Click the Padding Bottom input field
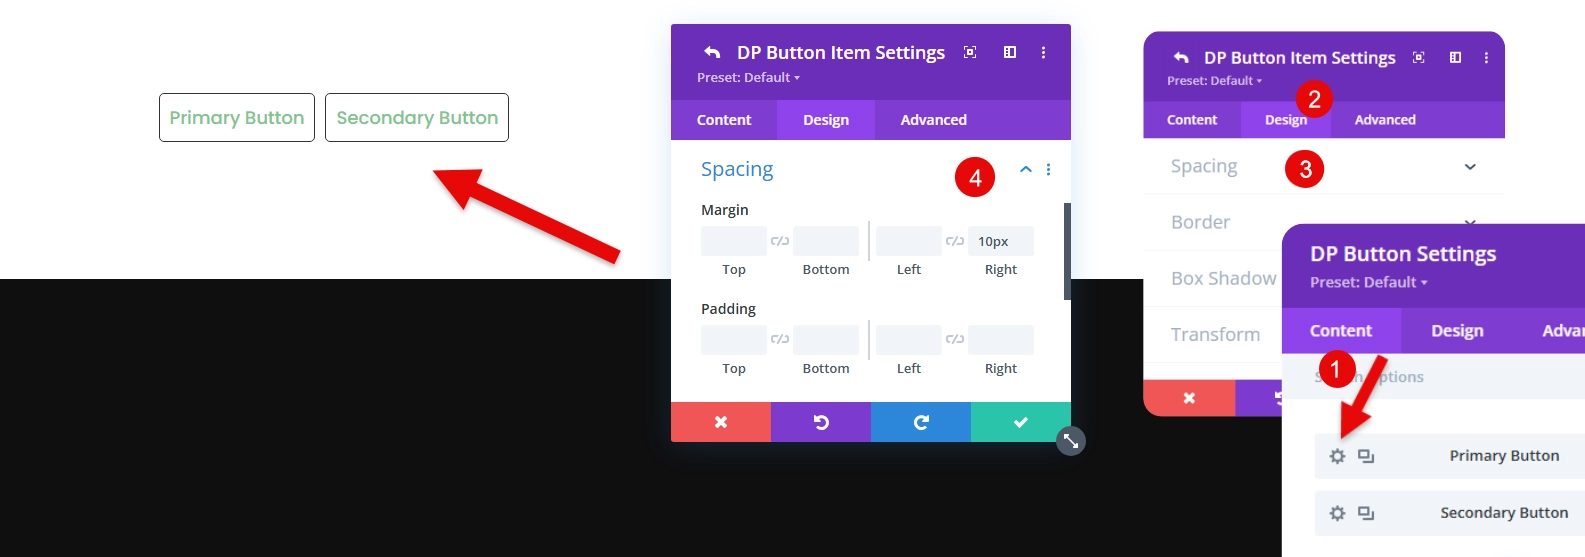 (826, 340)
